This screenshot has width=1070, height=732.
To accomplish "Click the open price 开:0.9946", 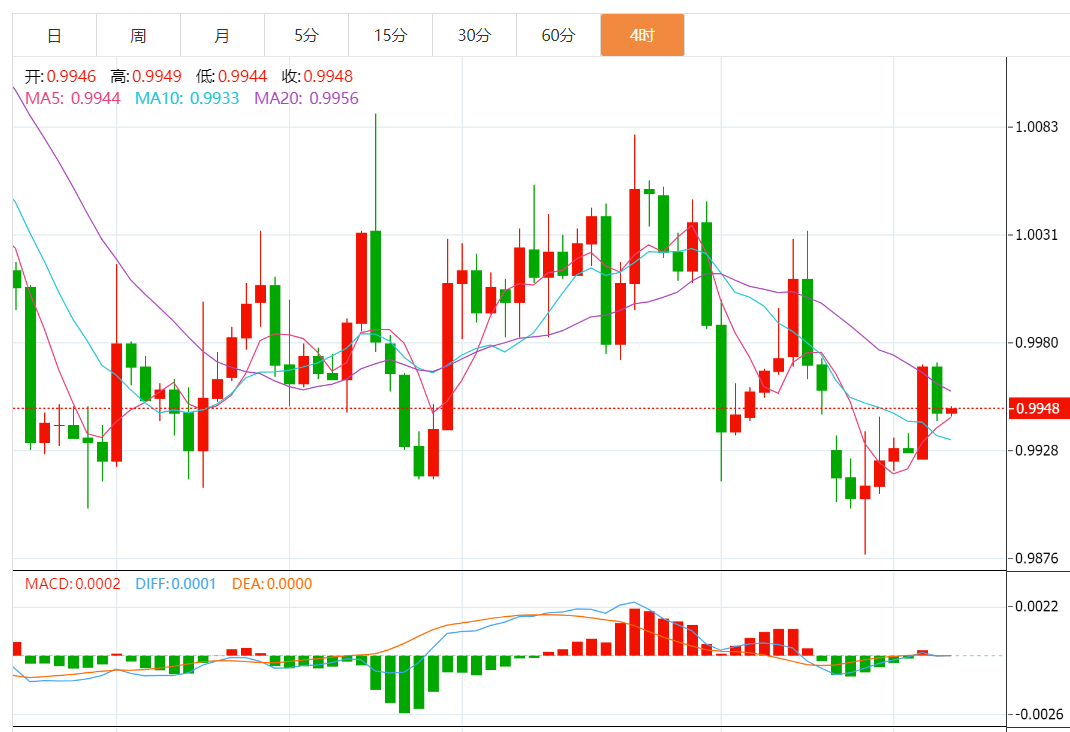I will coord(61,76).
